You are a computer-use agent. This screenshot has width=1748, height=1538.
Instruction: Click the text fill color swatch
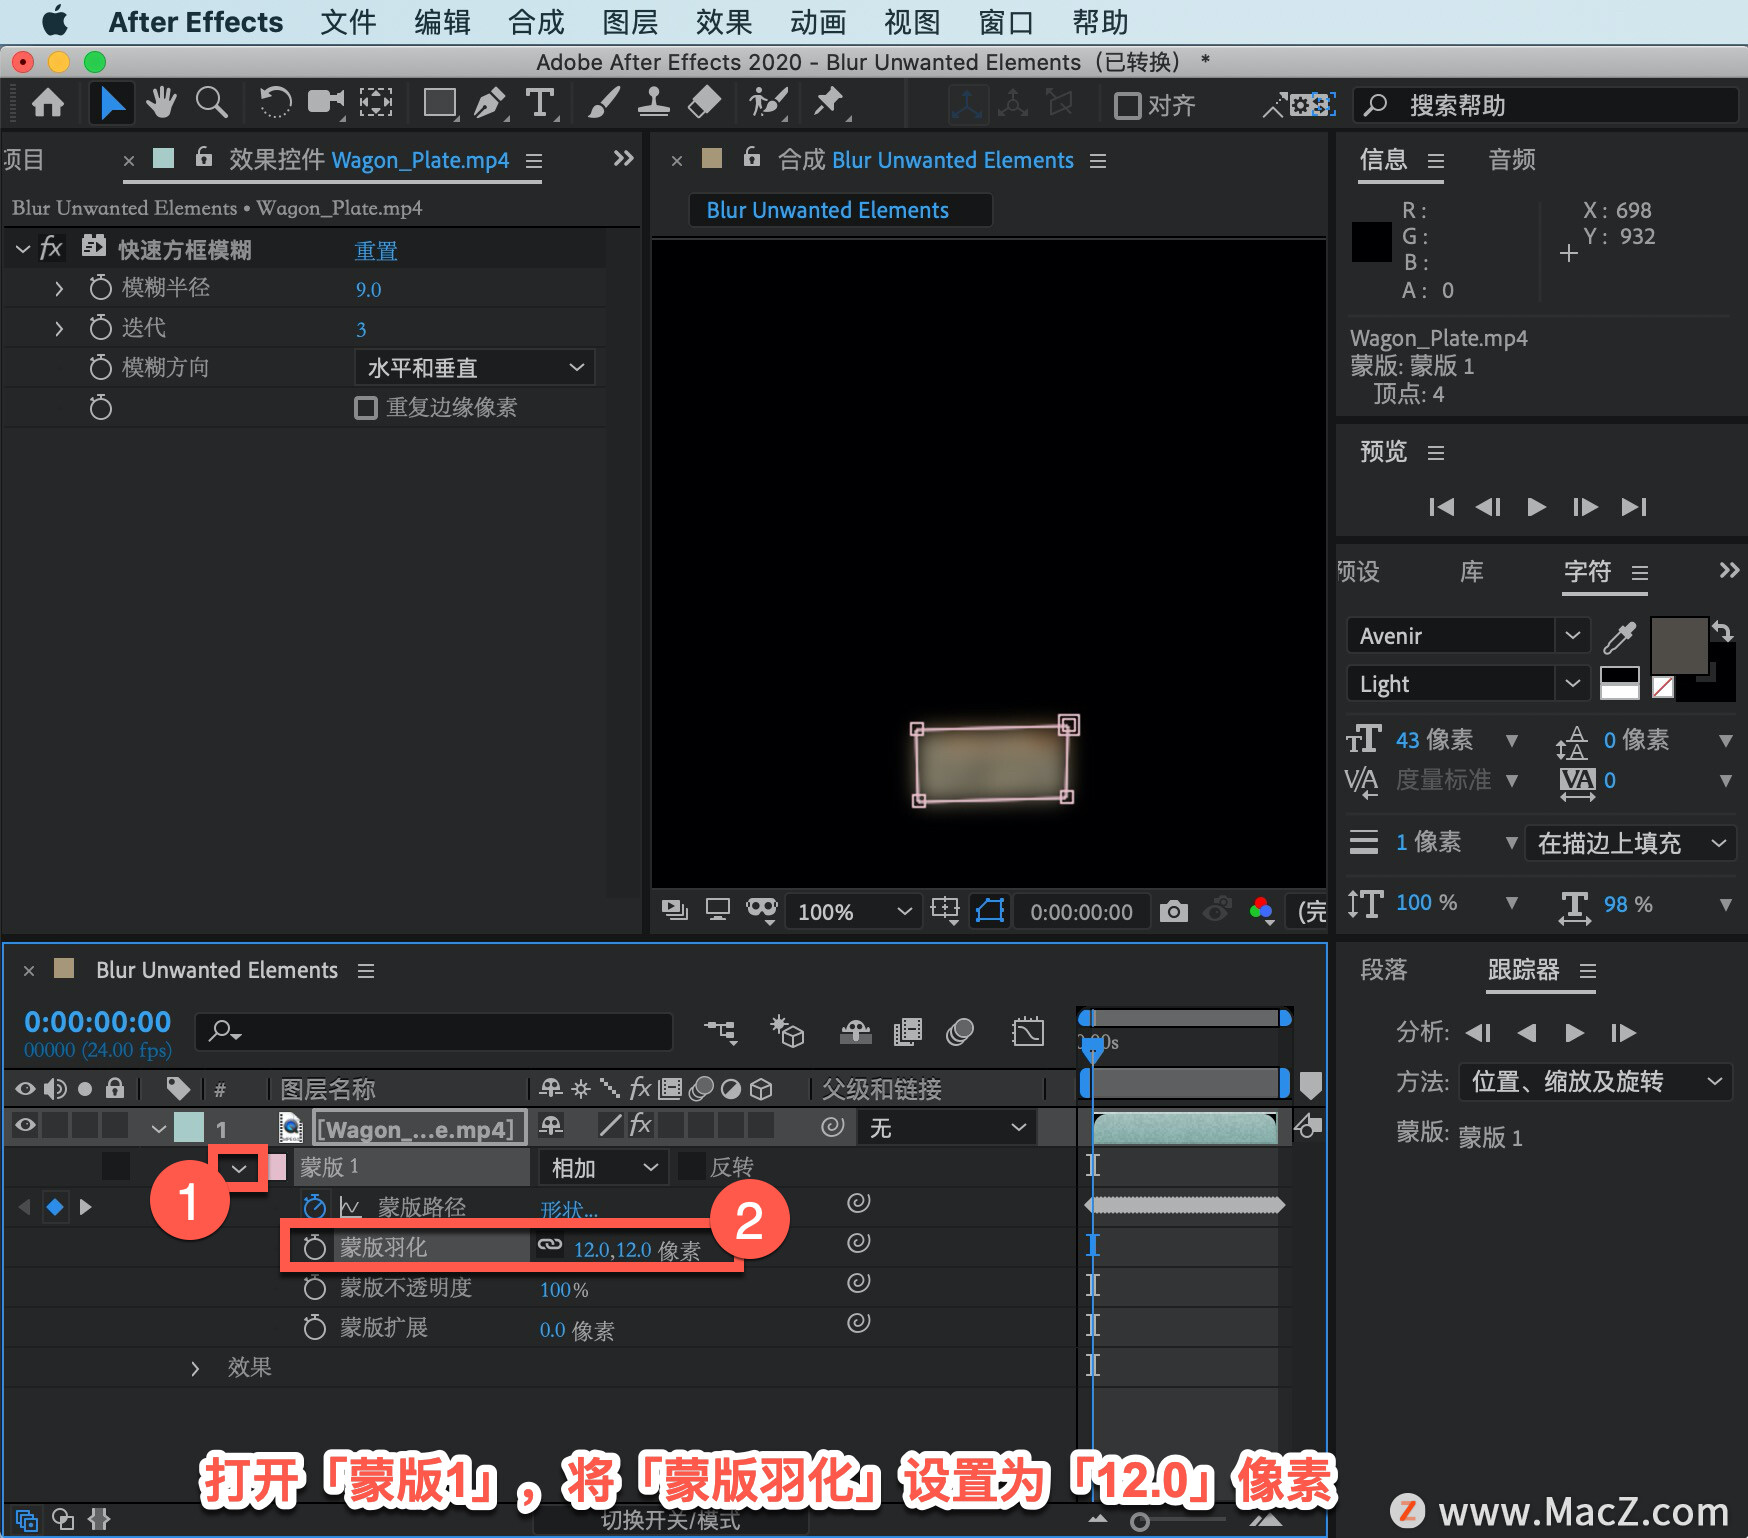1679,646
